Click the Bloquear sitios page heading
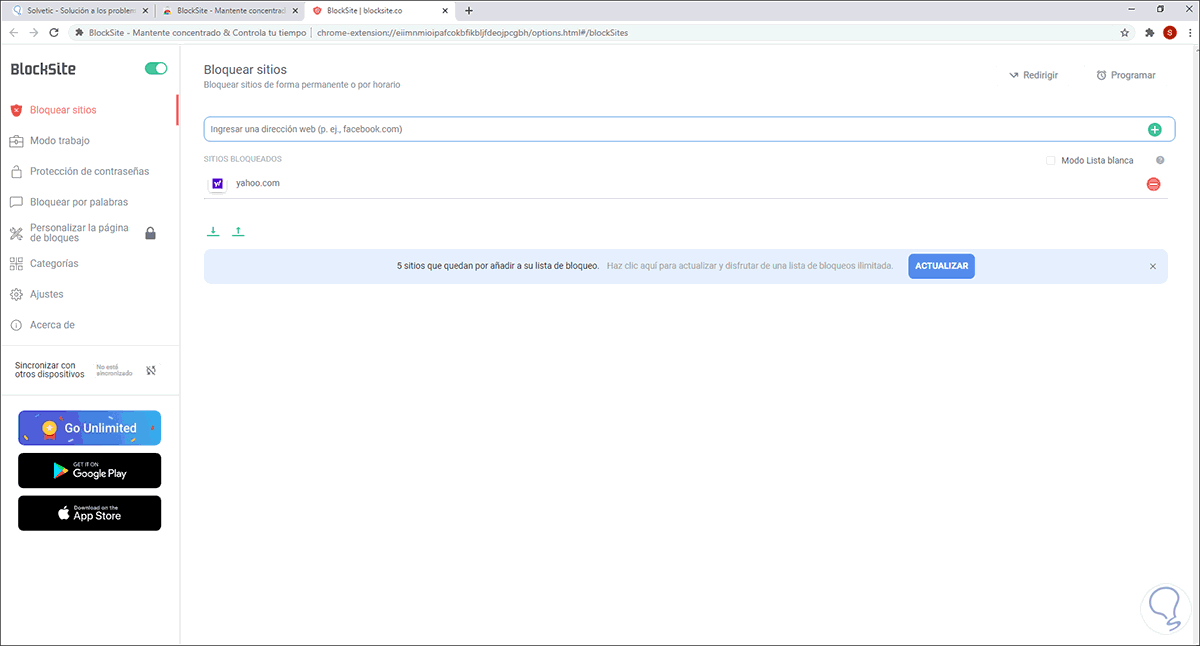Image resolution: width=1200 pixels, height=646 pixels. 245,70
